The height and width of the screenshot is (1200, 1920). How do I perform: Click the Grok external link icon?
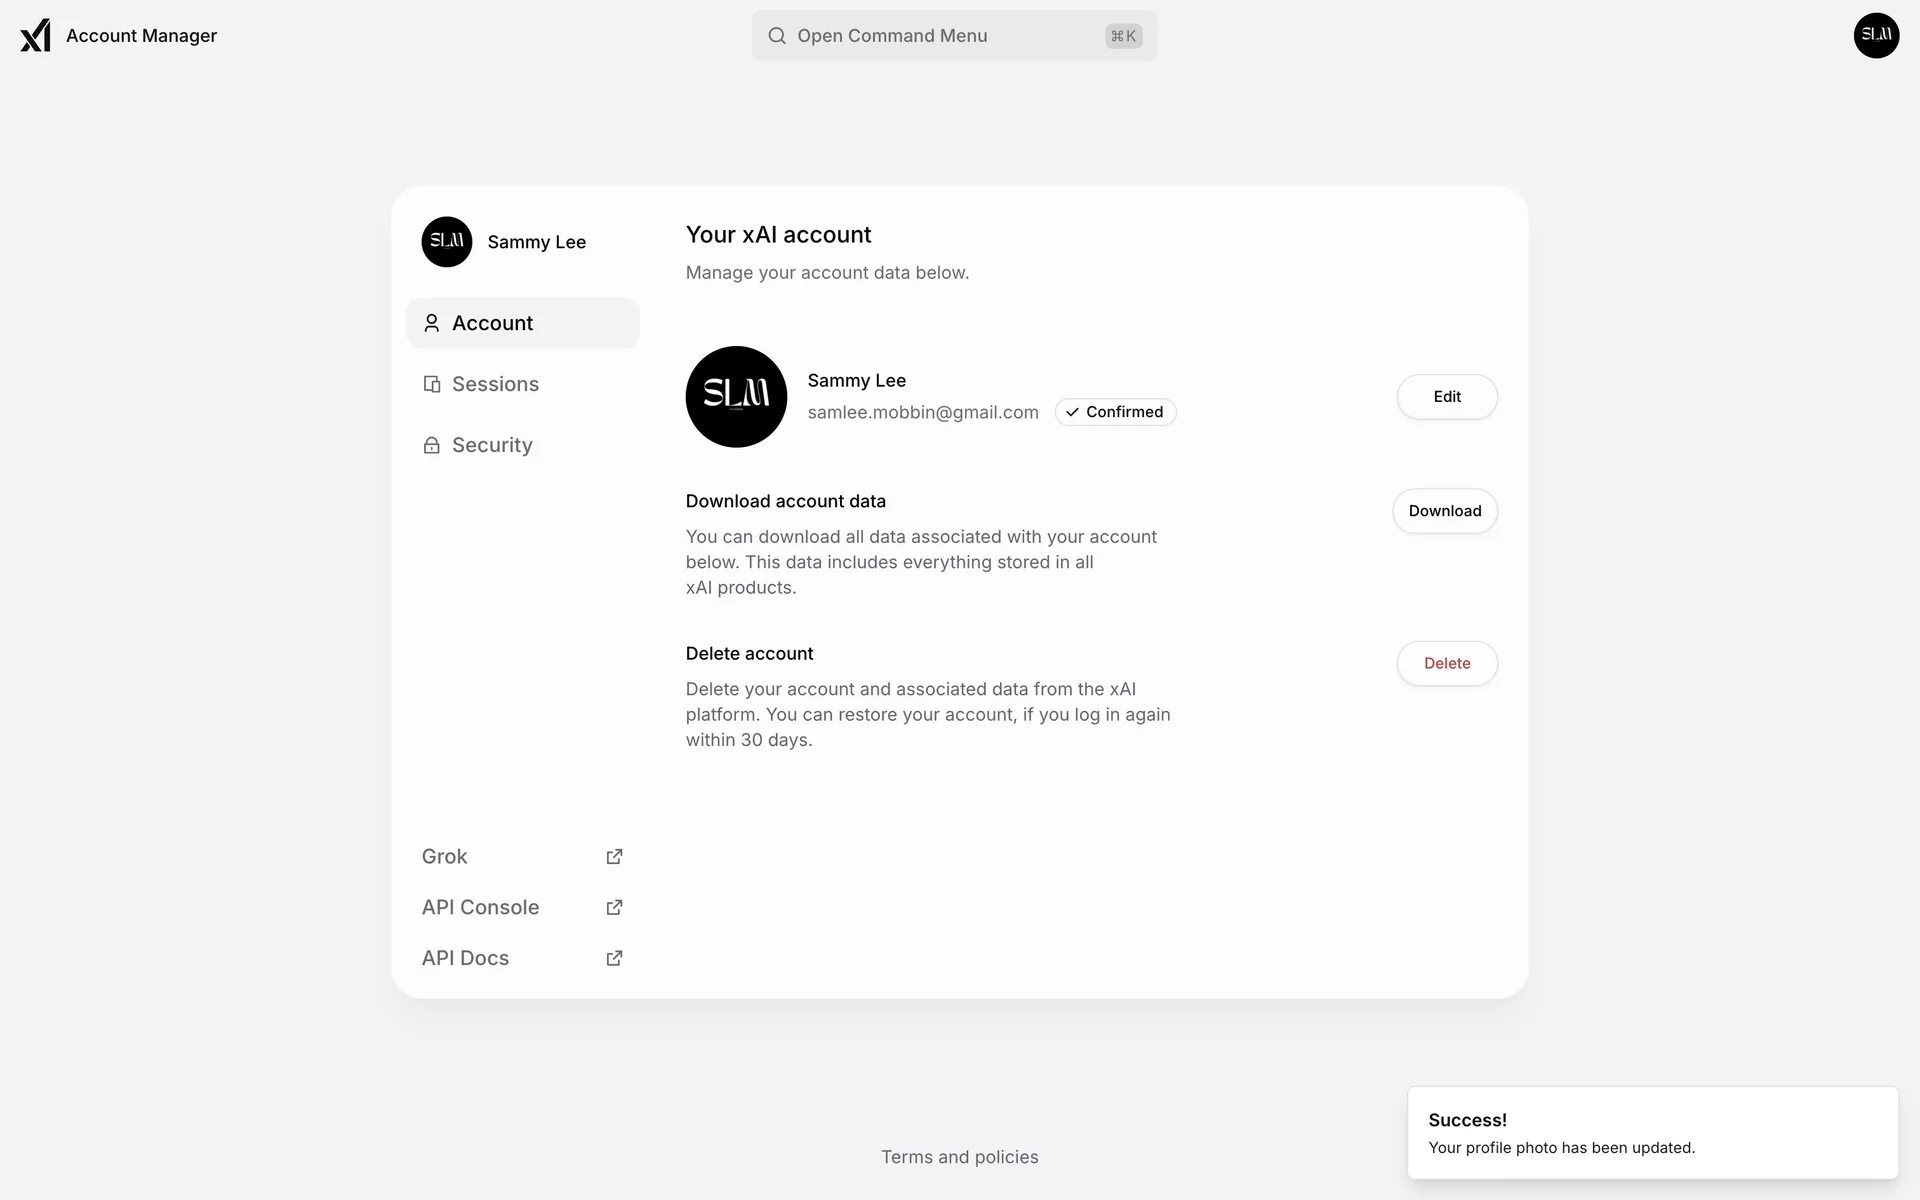(614, 857)
